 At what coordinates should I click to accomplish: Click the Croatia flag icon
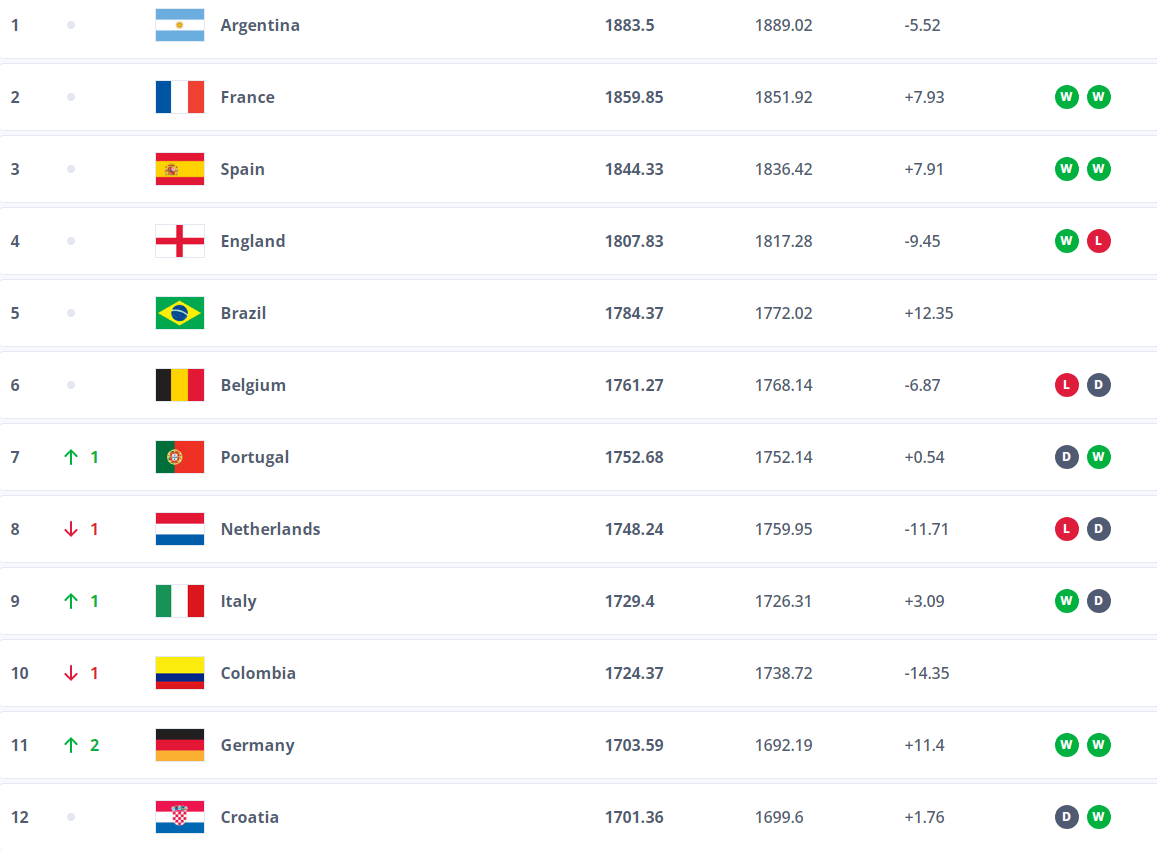180,817
